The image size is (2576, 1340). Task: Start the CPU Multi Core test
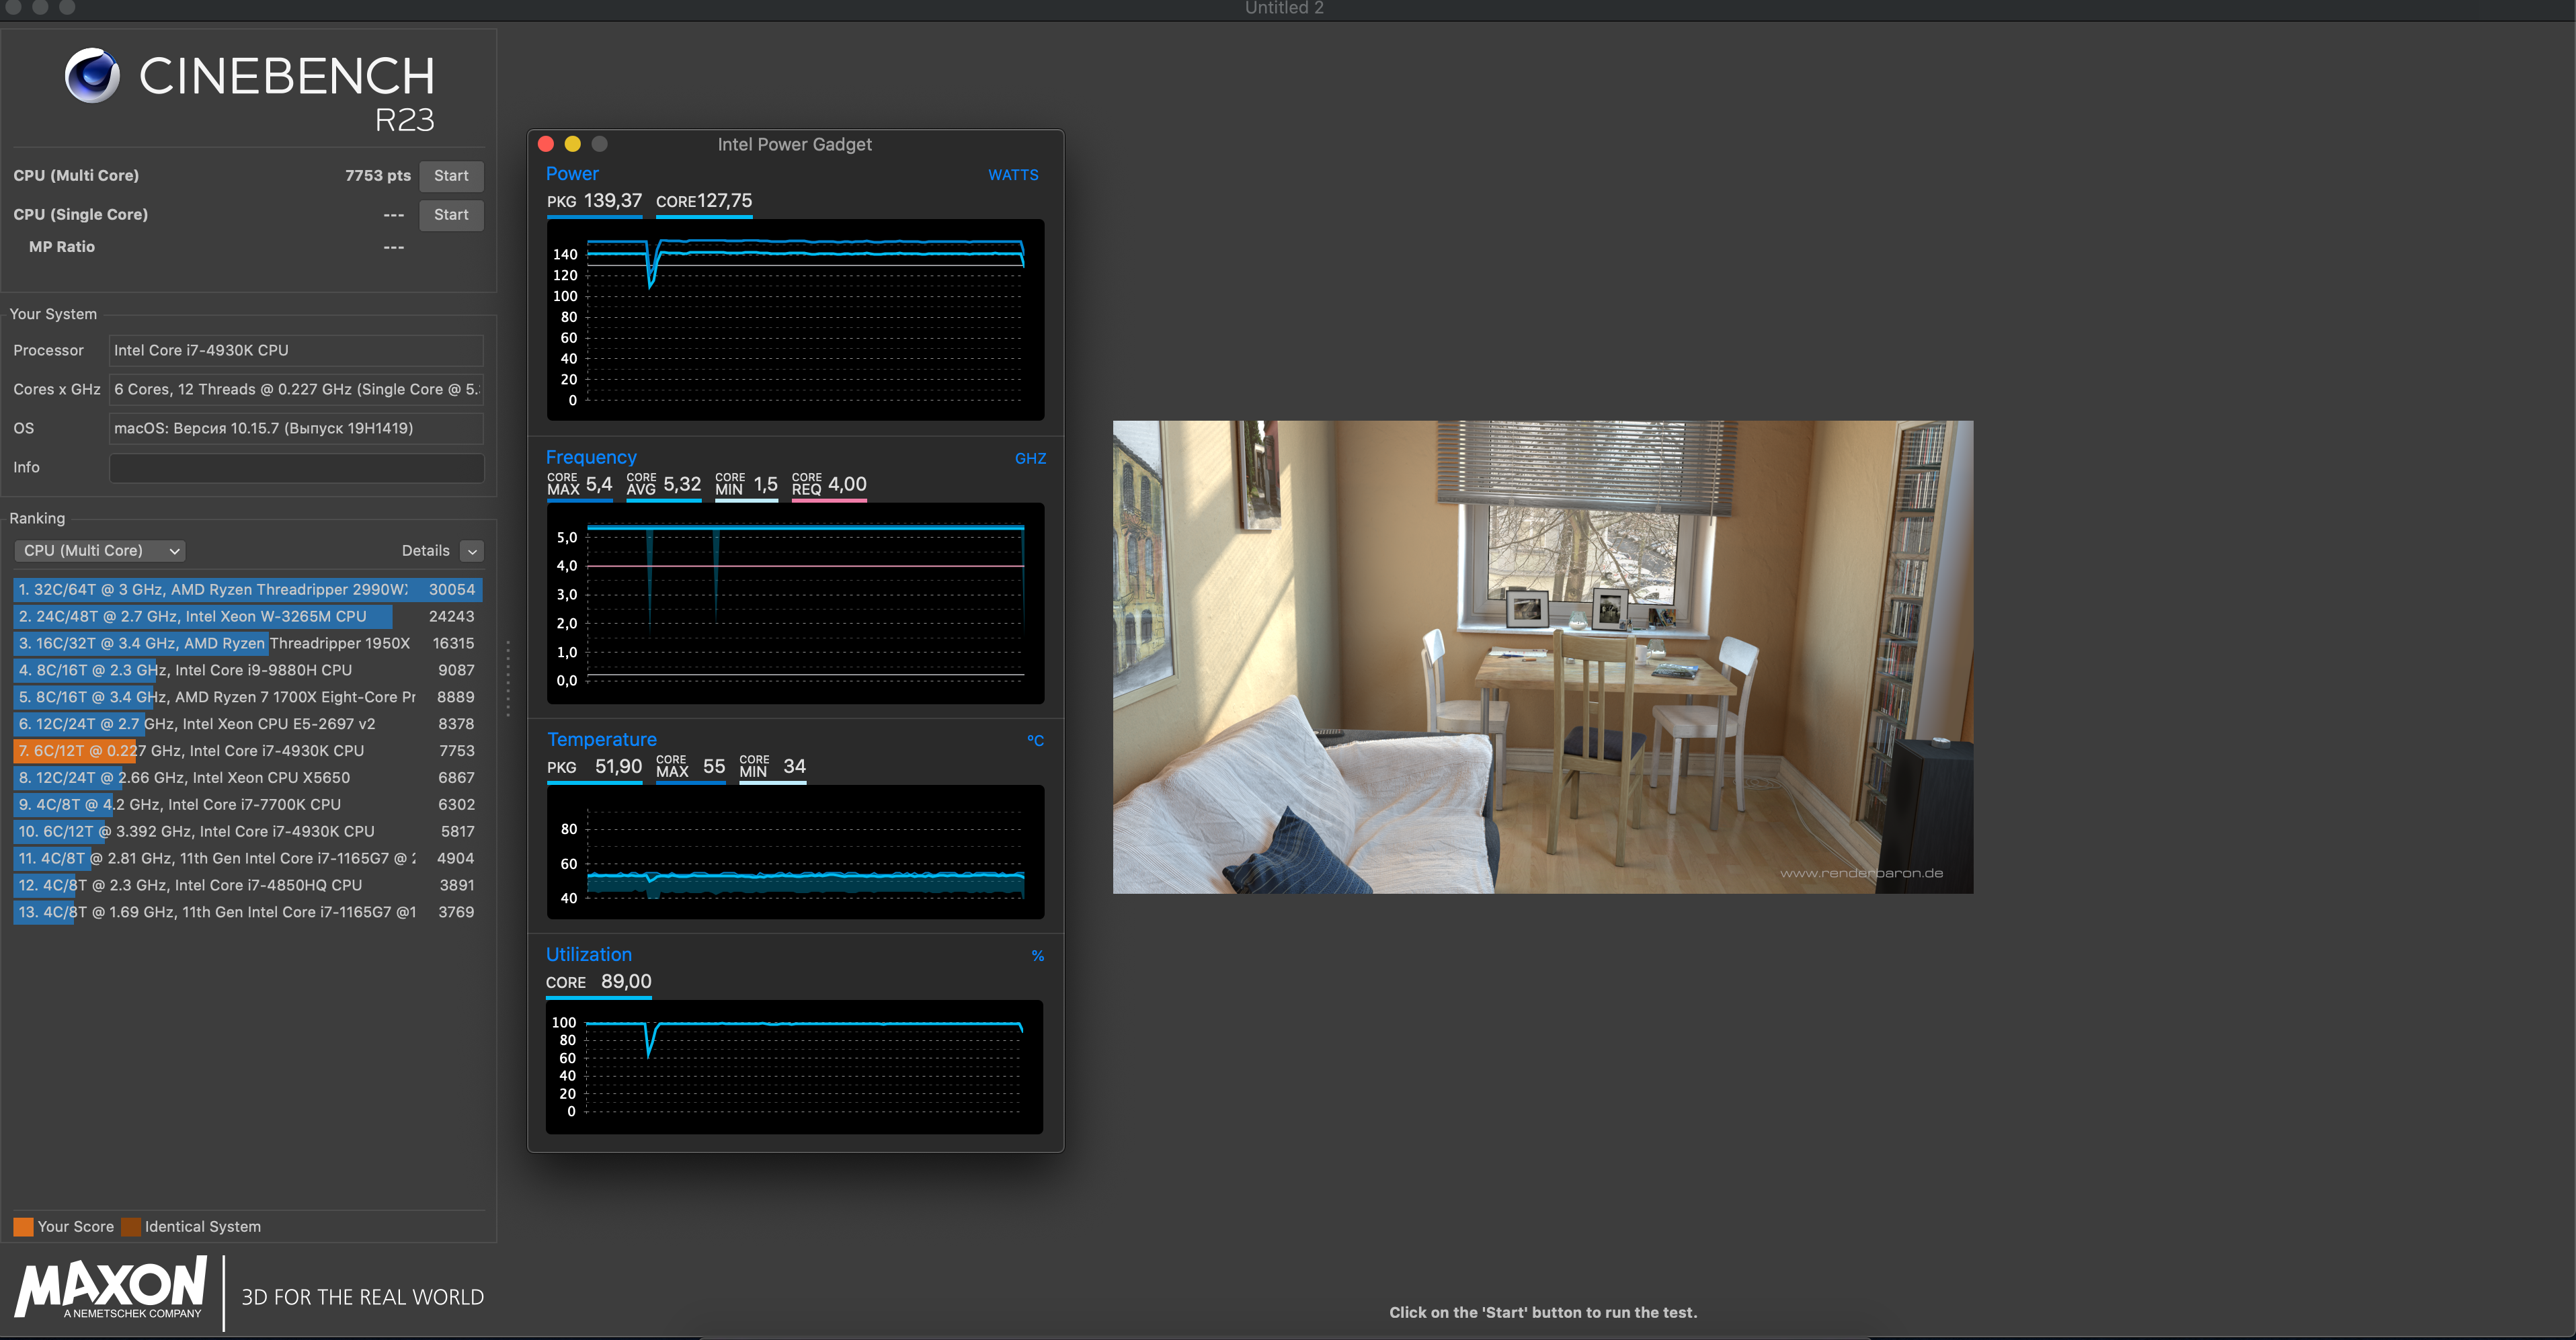(x=451, y=176)
